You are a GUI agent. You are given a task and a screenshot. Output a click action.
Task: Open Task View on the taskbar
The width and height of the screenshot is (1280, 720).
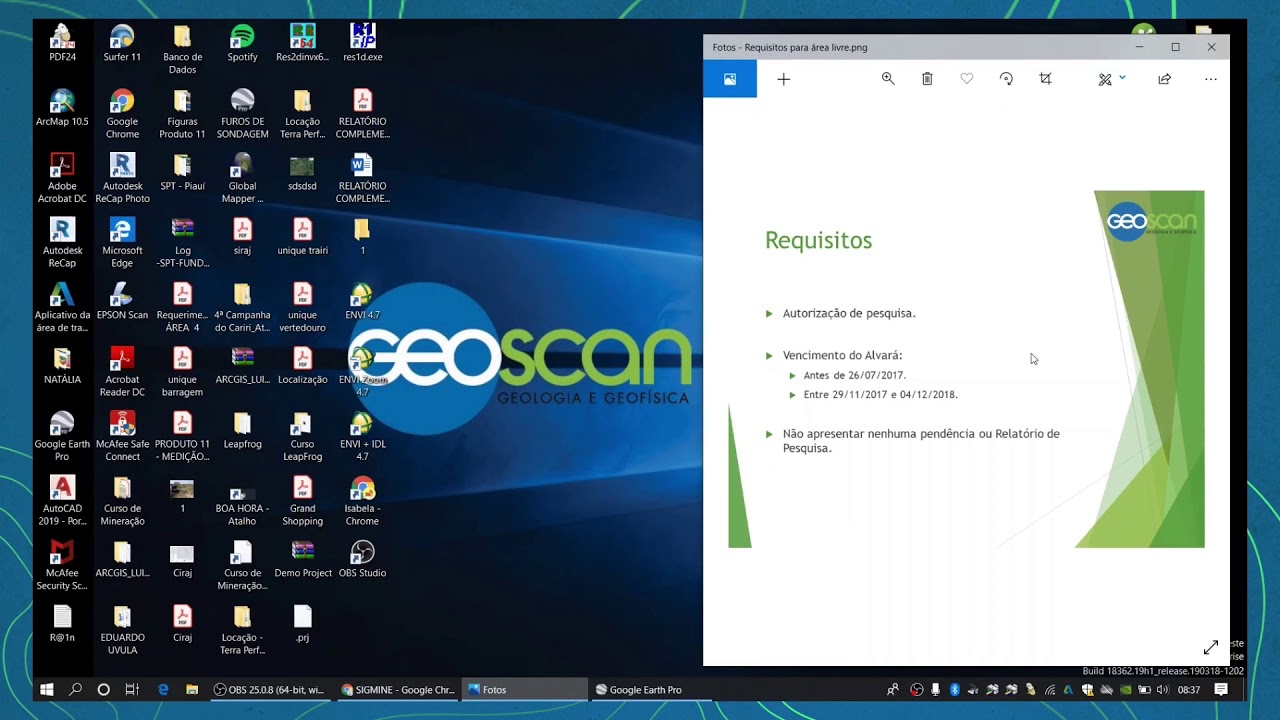[132, 690]
